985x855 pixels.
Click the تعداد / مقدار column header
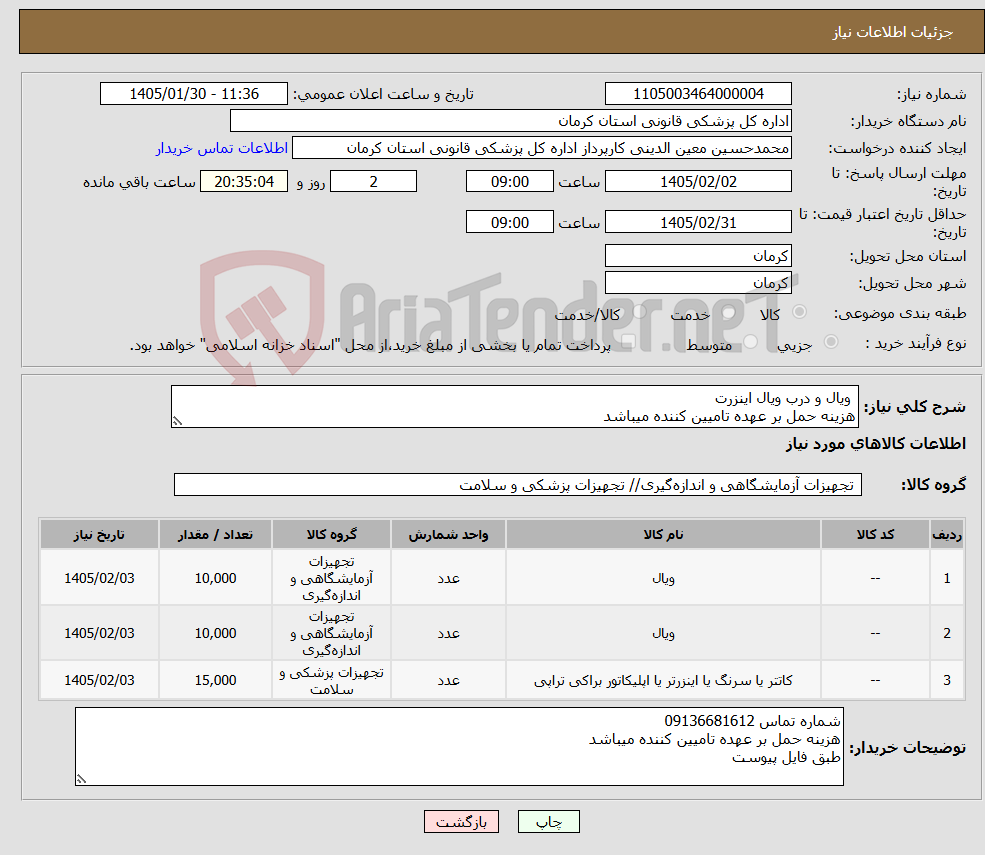[215, 534]
